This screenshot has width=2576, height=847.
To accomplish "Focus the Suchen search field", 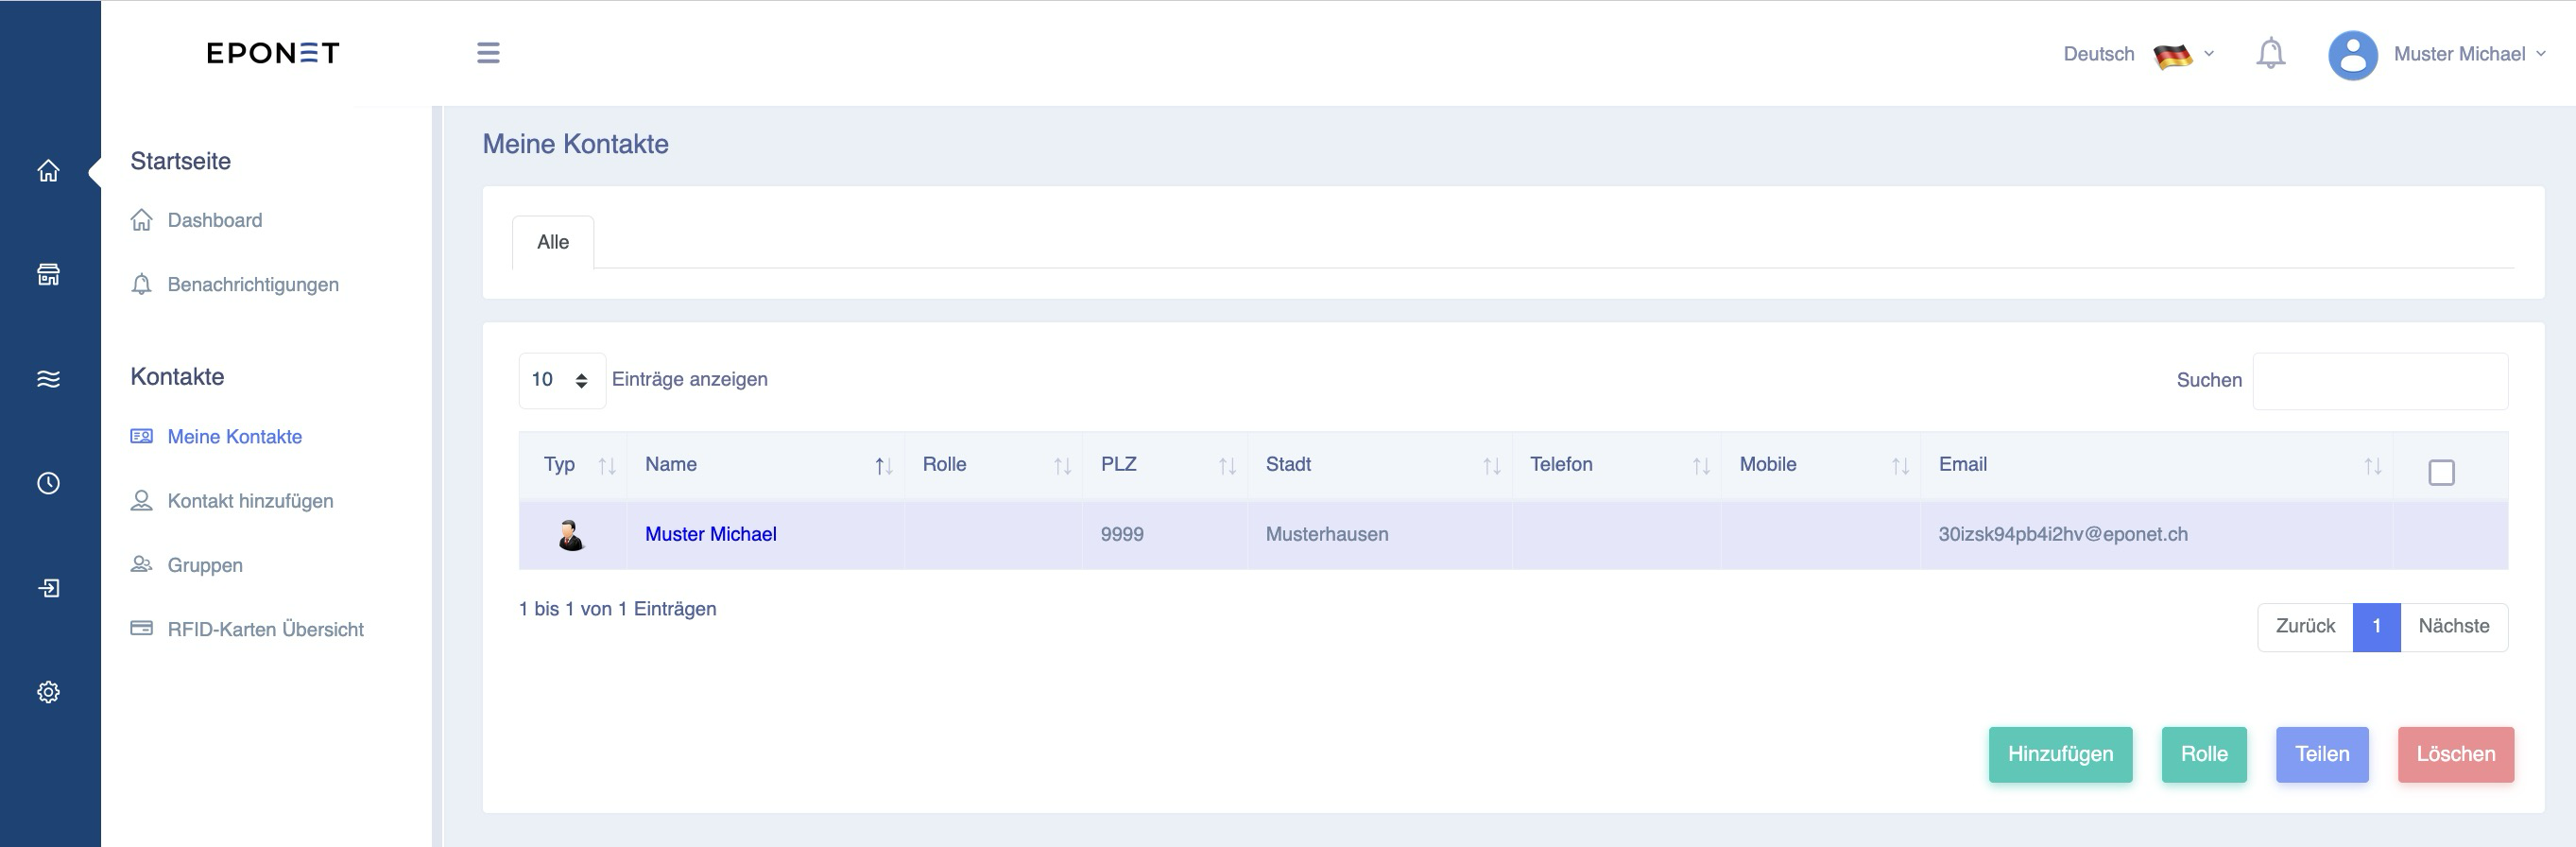I will click(x=2380, y=381).
